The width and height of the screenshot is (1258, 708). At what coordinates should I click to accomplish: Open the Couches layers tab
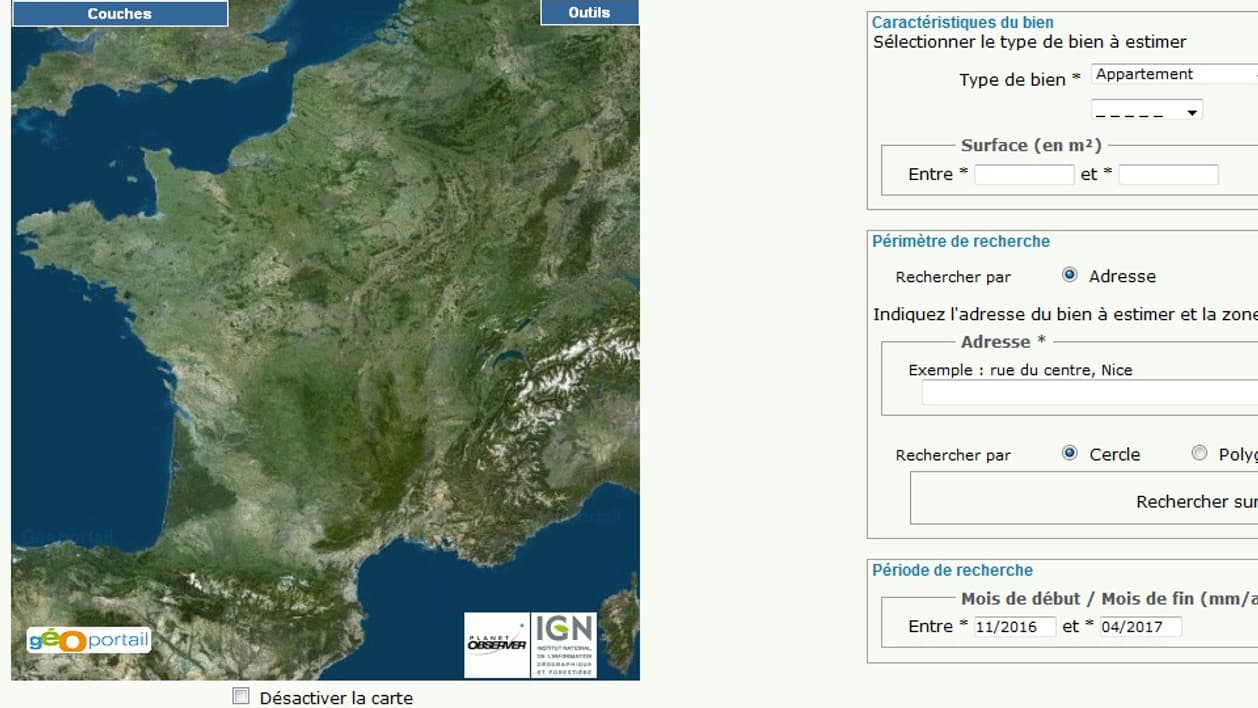pos(119,13)
